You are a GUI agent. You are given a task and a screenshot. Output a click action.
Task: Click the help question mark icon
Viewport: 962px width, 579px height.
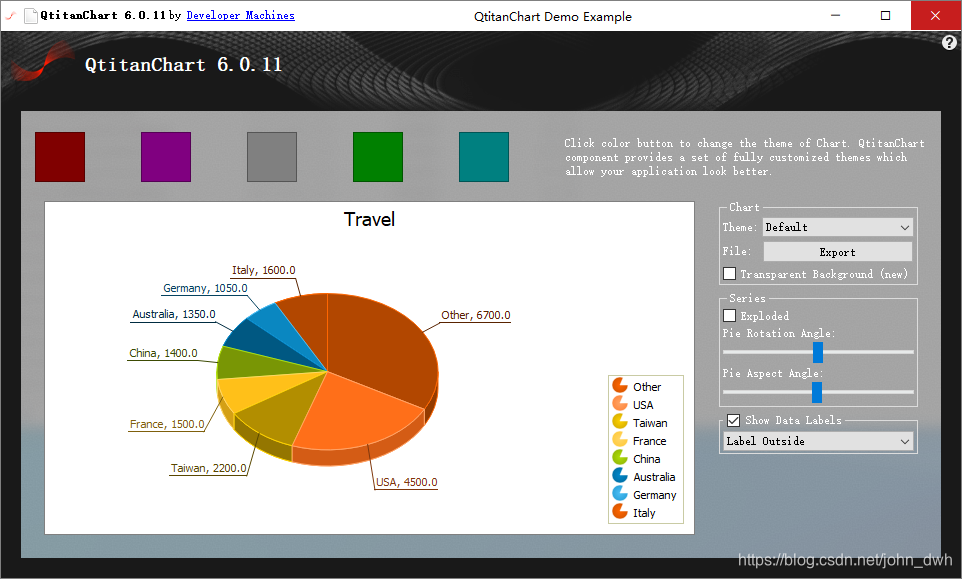[949, 42]
